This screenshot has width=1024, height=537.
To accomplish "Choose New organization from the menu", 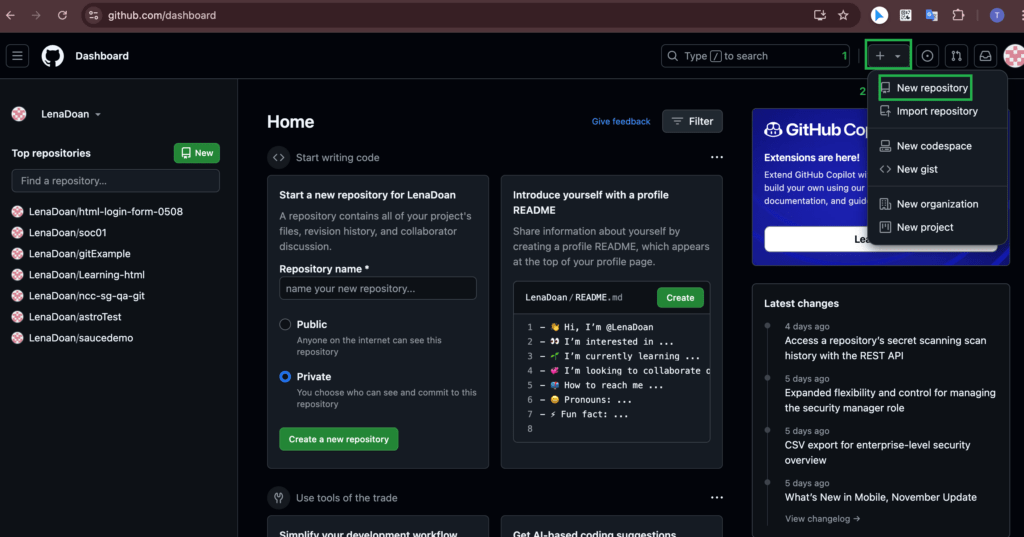I will click(x=936, y=204).
